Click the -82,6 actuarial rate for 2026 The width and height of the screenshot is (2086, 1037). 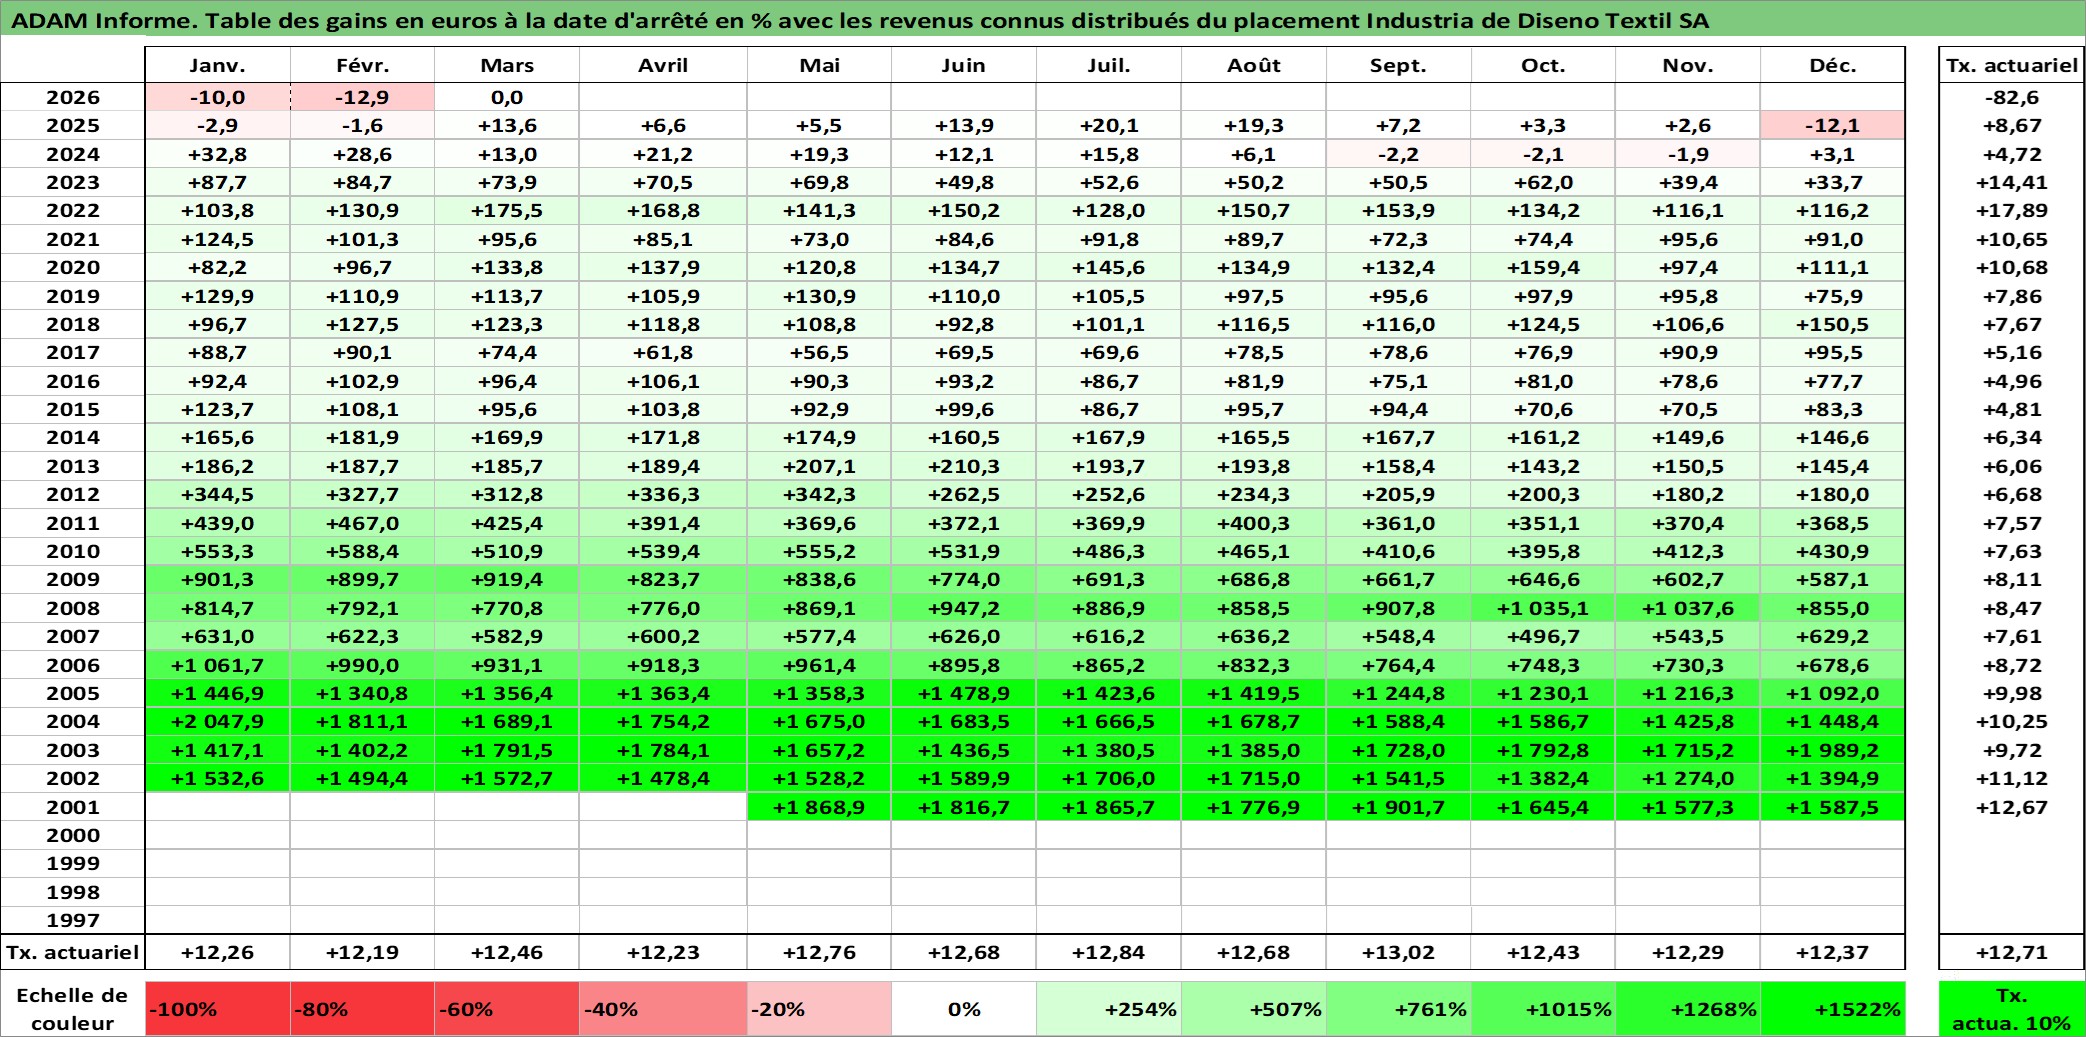(x=2012, y=97)
